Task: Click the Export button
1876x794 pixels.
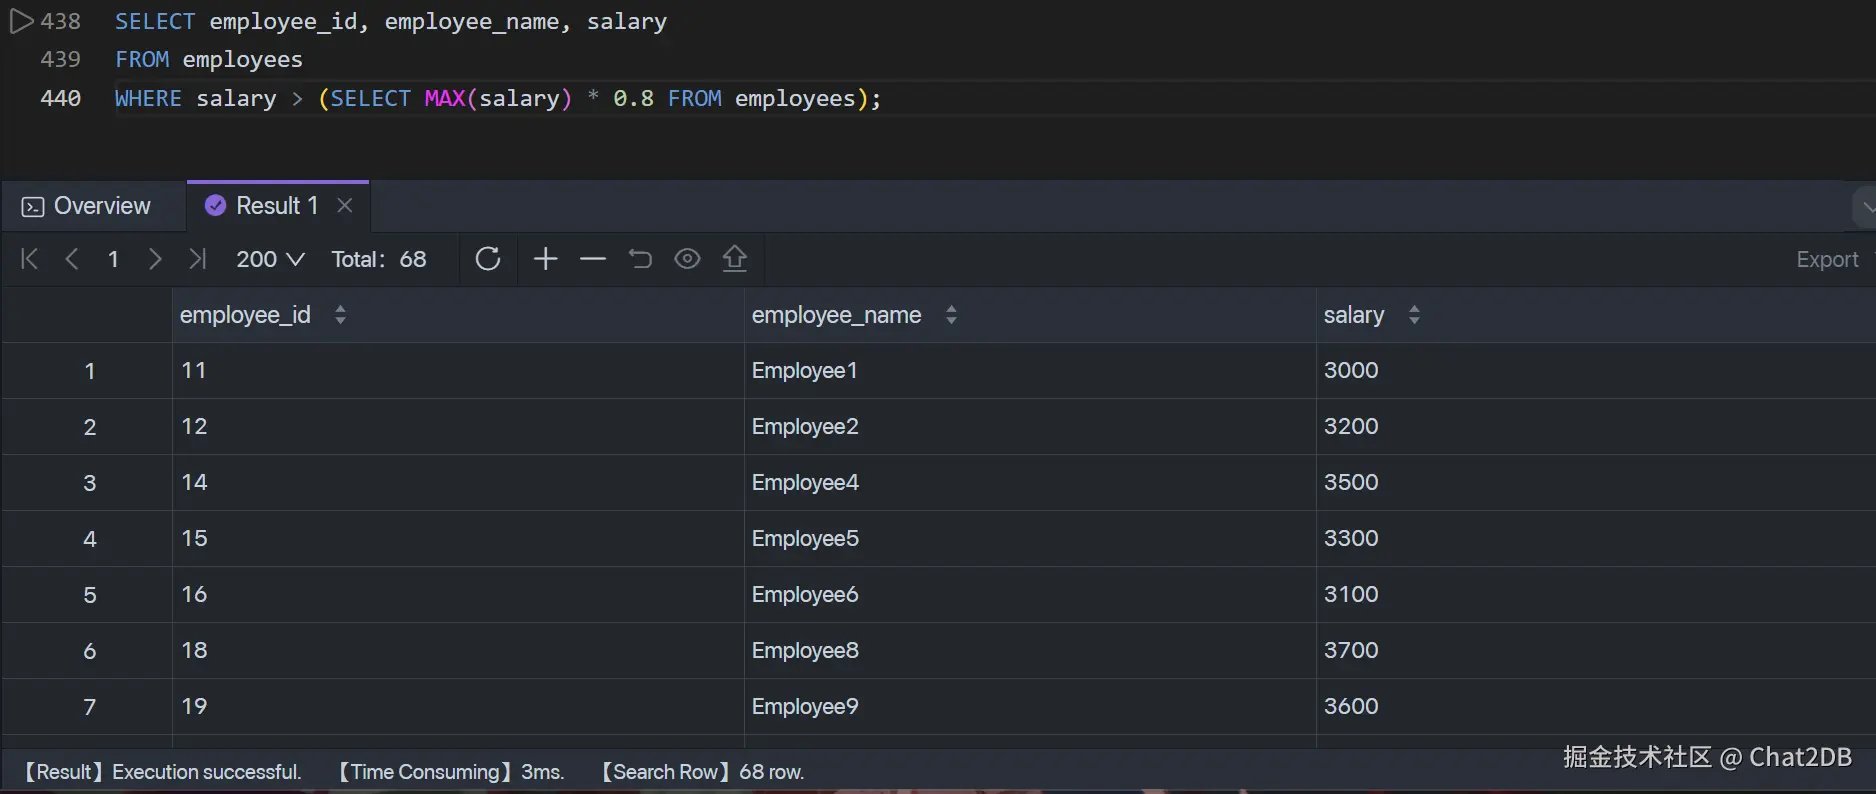Action: (x=1827, y=259)
